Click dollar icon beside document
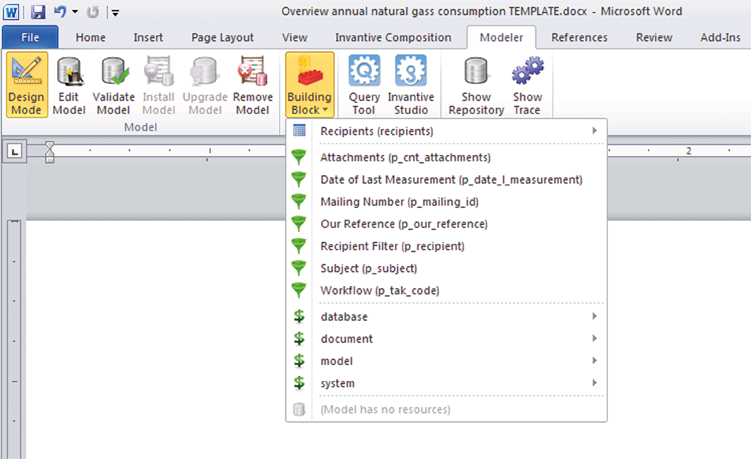751x459 pixels. (299, 339)
